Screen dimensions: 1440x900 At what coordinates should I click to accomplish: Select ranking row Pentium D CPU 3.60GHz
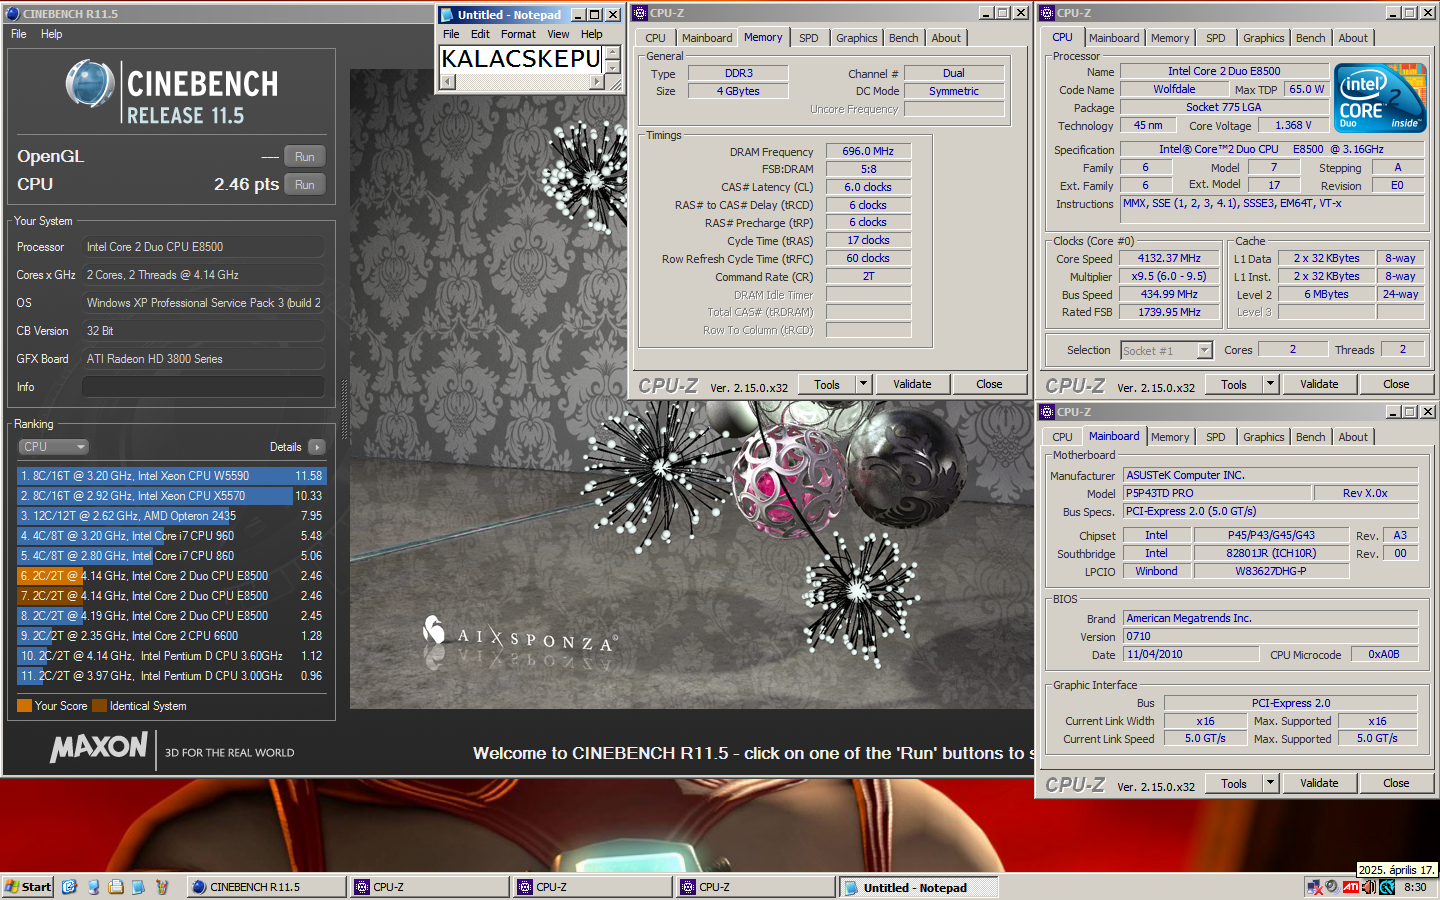[172, 656]
